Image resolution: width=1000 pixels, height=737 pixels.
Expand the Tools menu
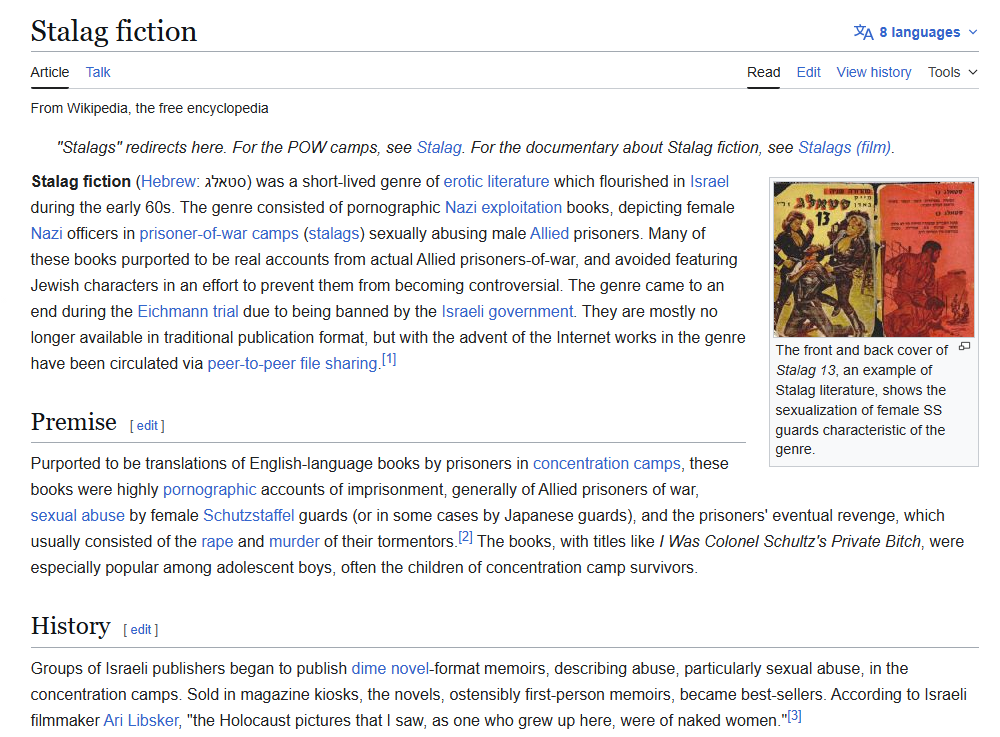(953, 72)
